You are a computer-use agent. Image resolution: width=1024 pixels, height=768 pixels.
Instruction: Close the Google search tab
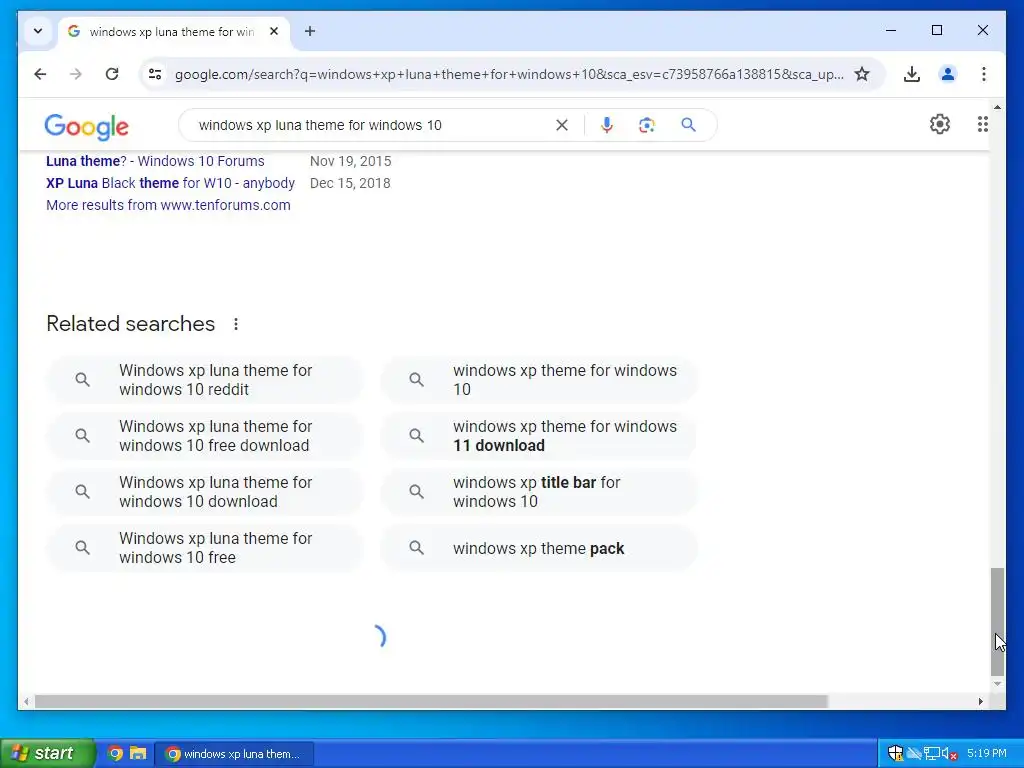[x=274, y=31]
